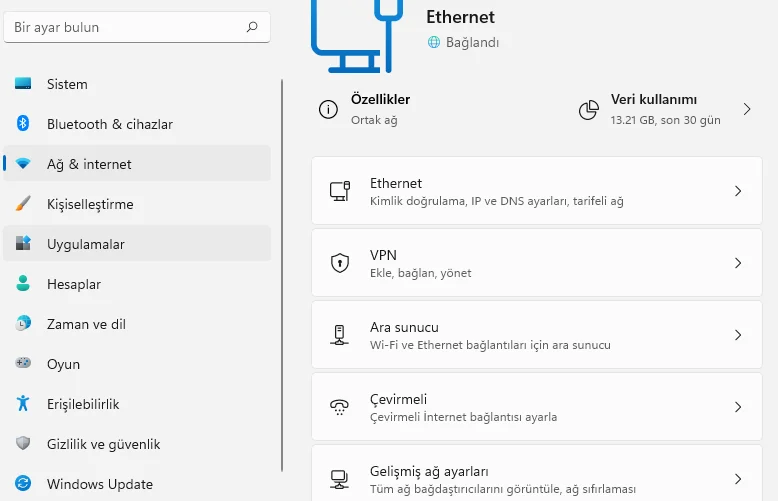
Task: Click the Ethernet page heading
Action: coord(460,17)
